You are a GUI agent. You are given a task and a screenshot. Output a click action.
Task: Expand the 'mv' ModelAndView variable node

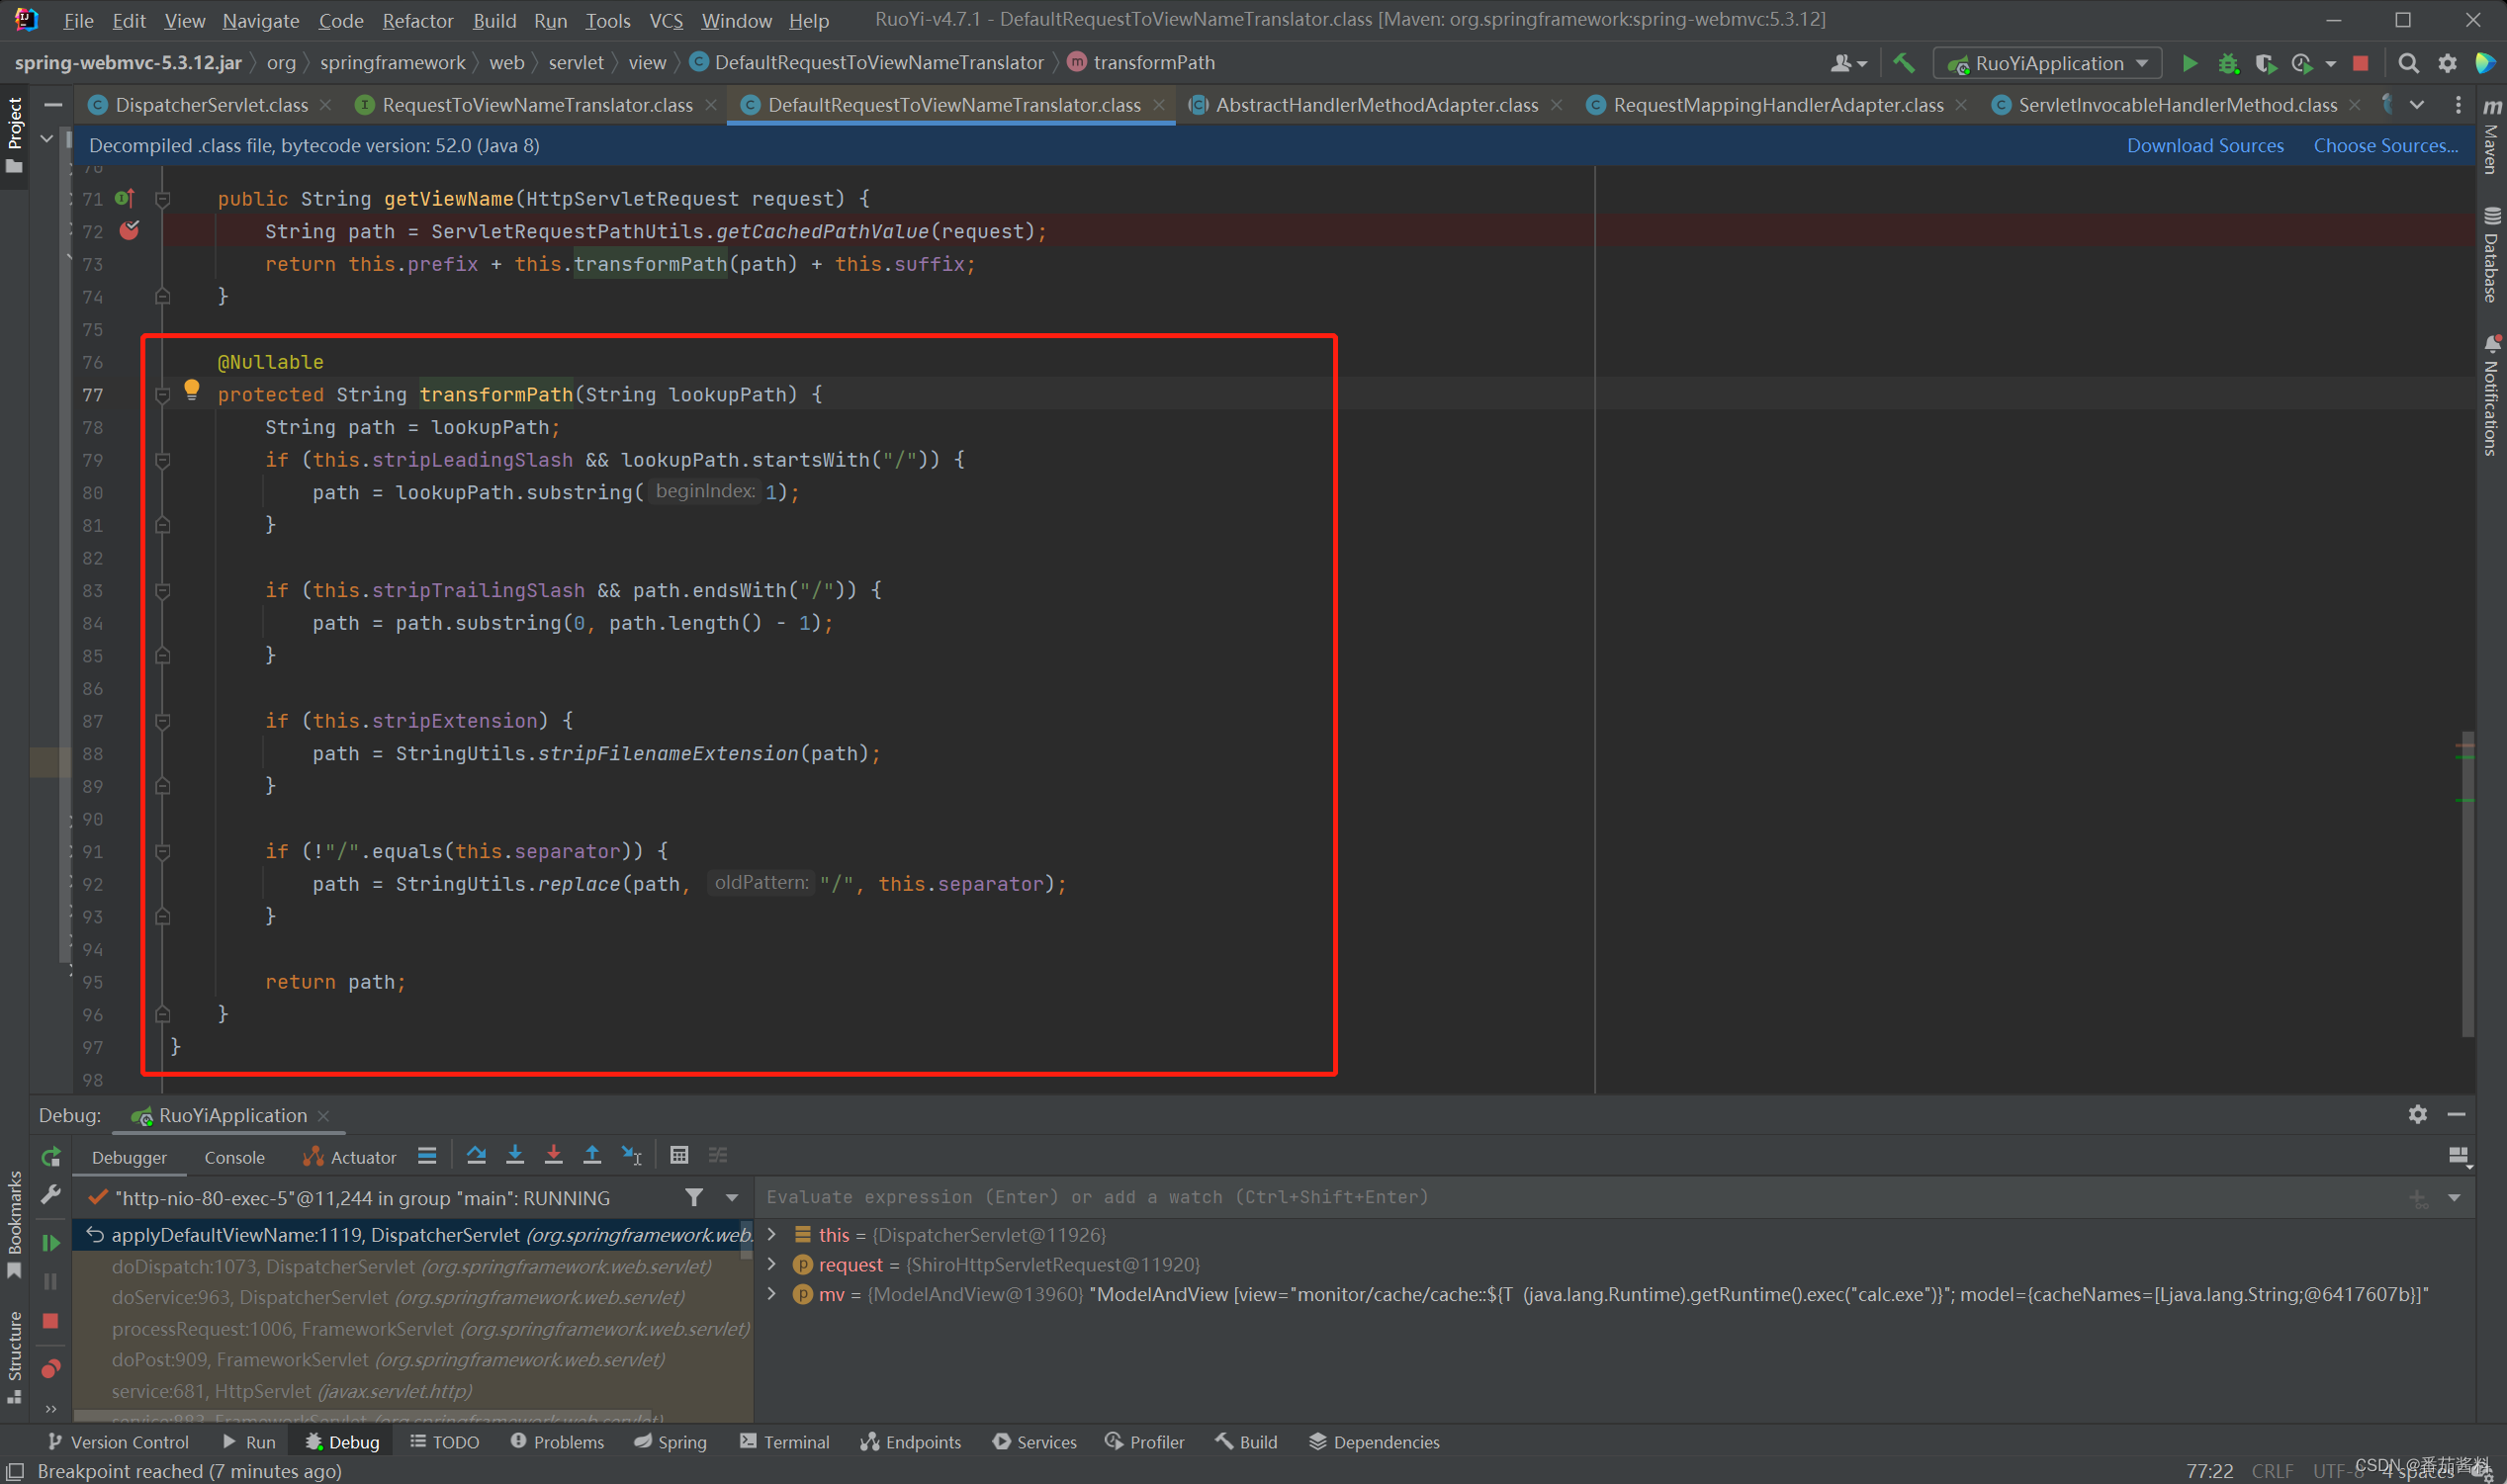772,1294
